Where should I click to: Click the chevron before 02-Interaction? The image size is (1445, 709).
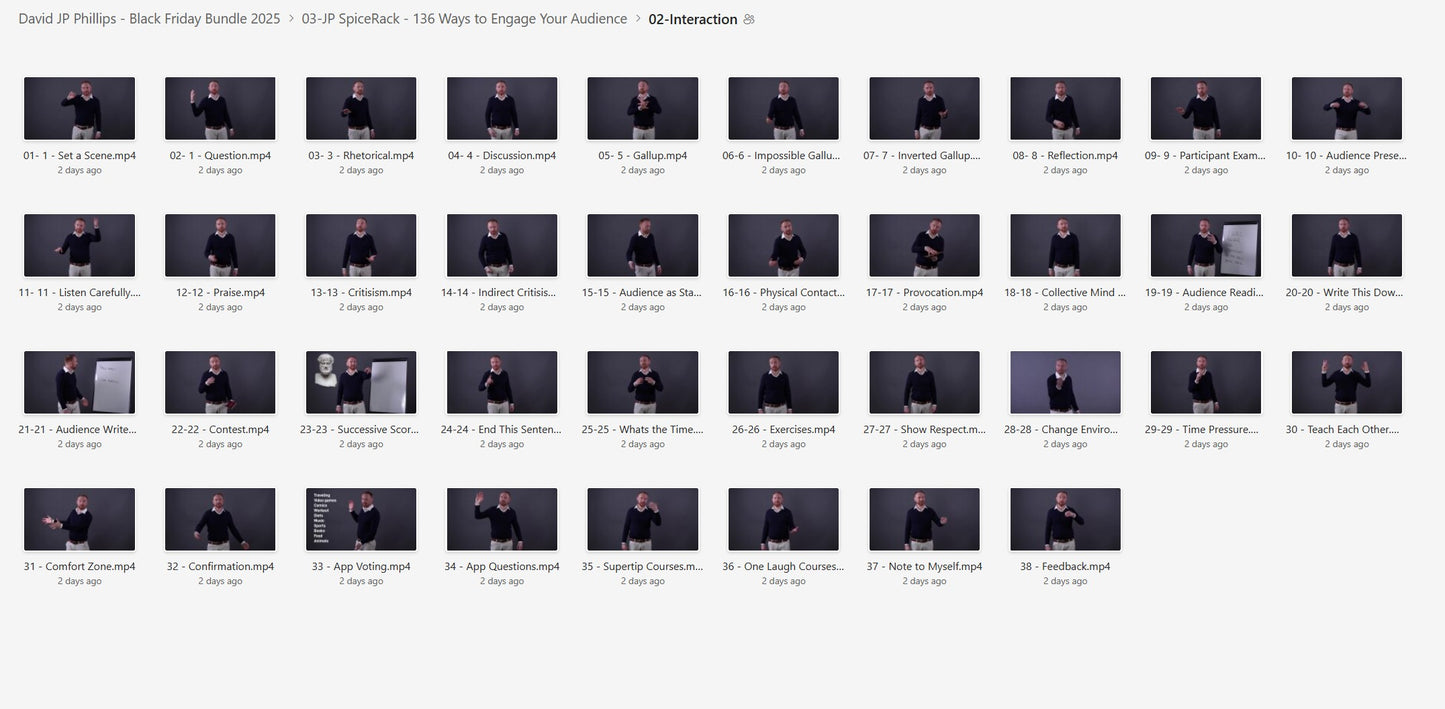638,19
